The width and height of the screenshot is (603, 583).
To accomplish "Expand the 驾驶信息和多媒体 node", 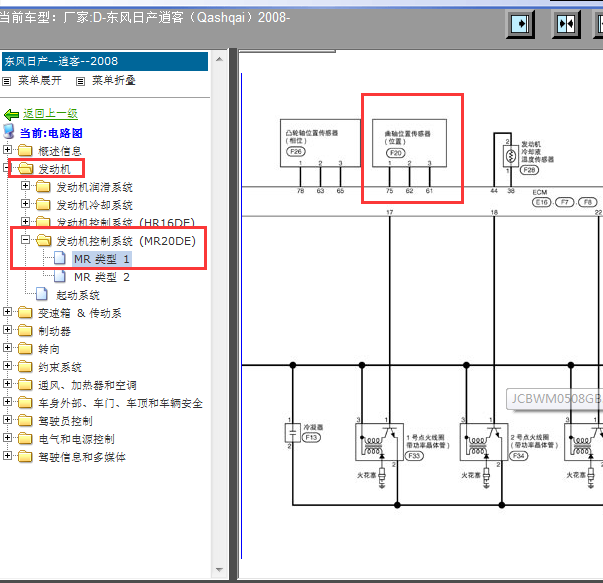I will pos(7,456).
